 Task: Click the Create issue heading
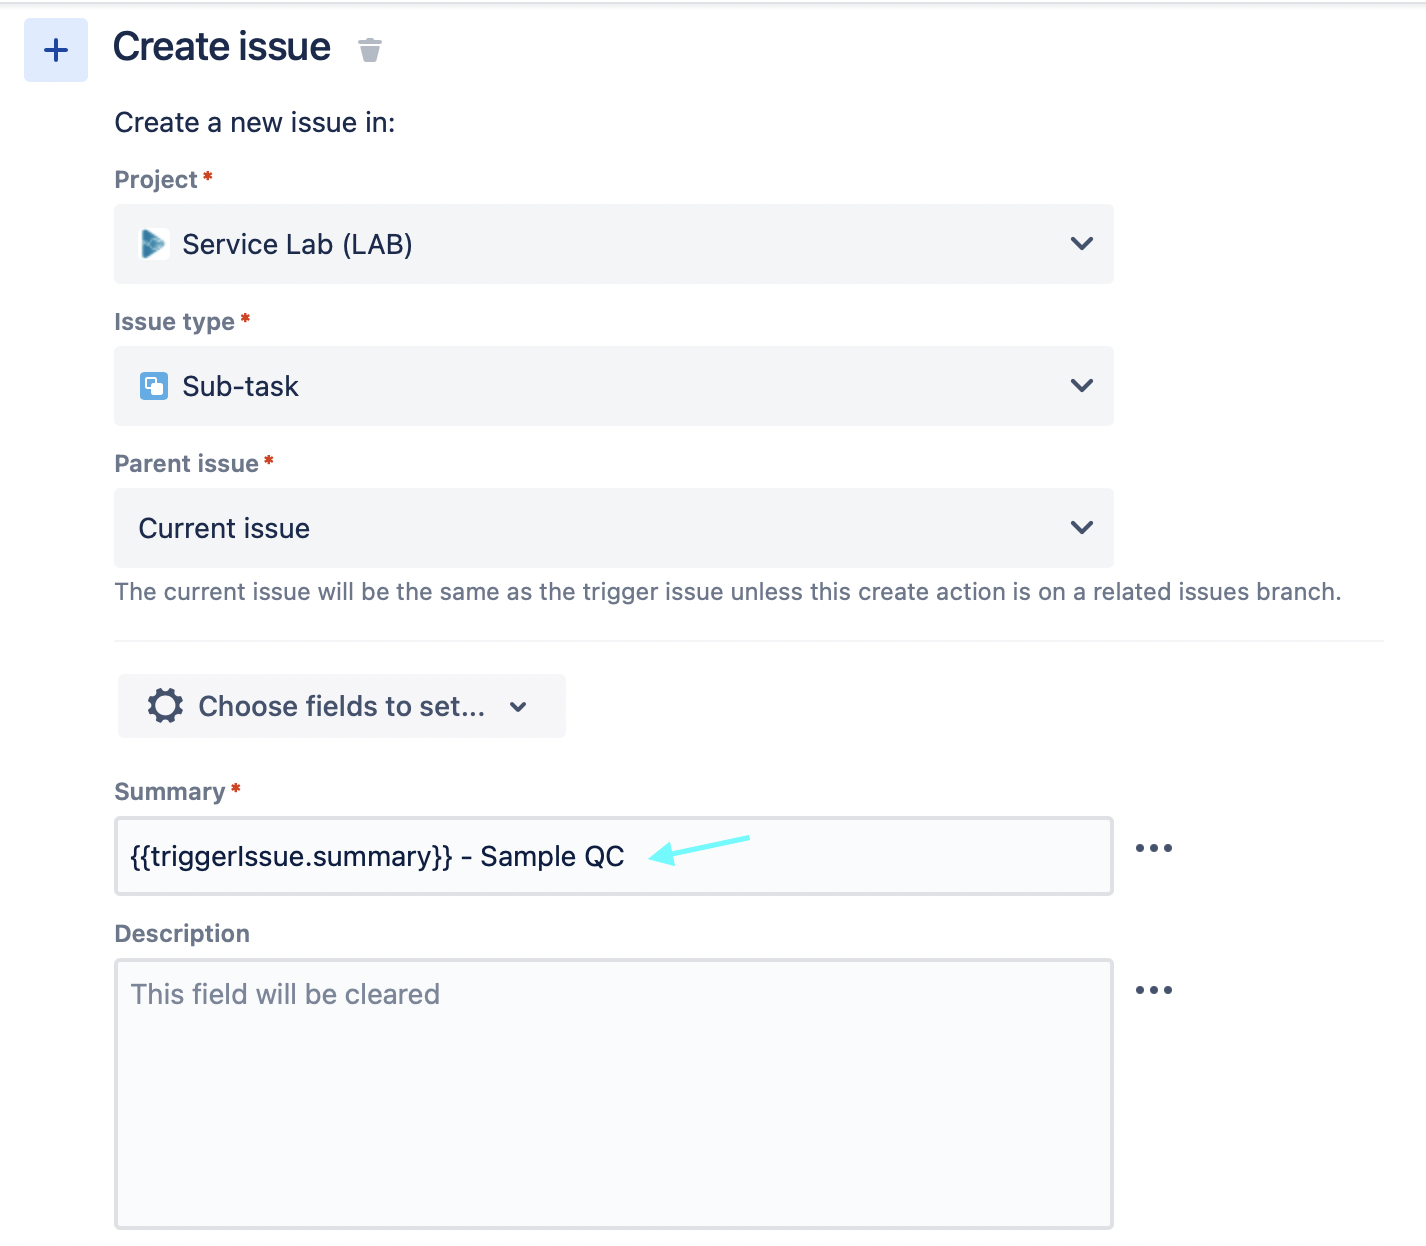(x=222, y=47)
